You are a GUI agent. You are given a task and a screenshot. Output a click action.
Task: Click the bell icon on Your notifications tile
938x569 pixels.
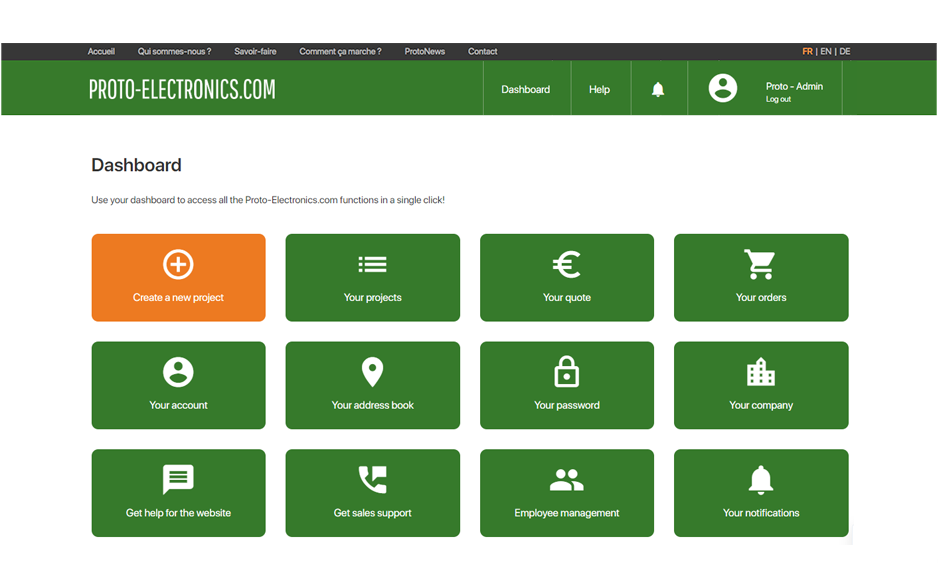760,480
